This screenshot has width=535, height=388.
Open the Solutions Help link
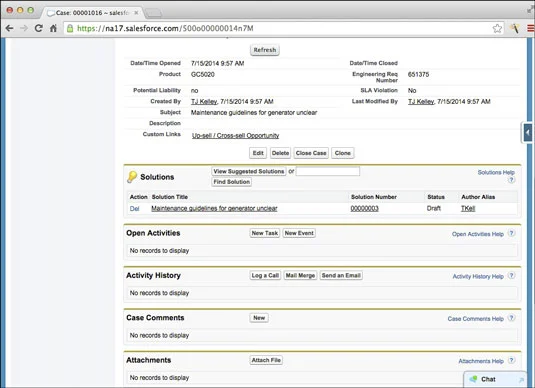click(x=496, y=172)
